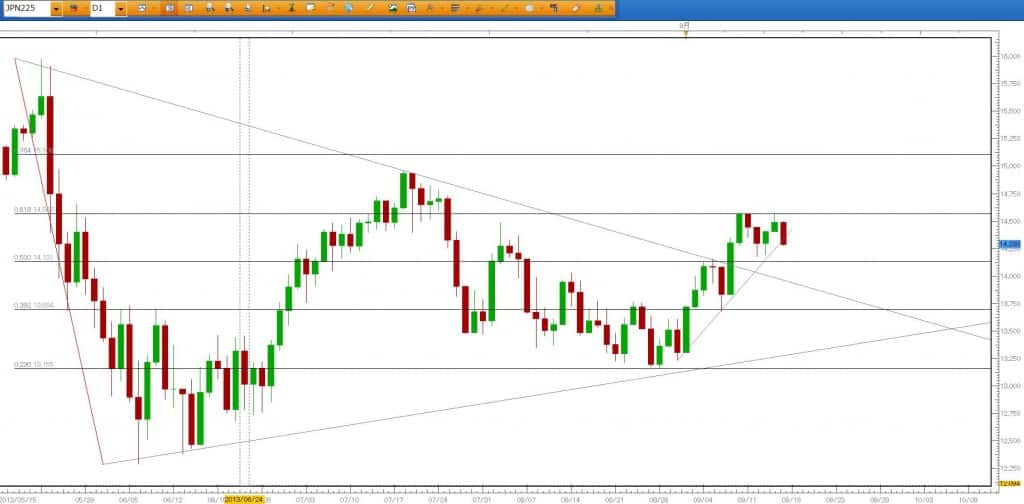Viewport: 1024px width, 504px height.
Task: Click the icon between symbol and timeframe selectors
Action: click(x=75, y=8)
